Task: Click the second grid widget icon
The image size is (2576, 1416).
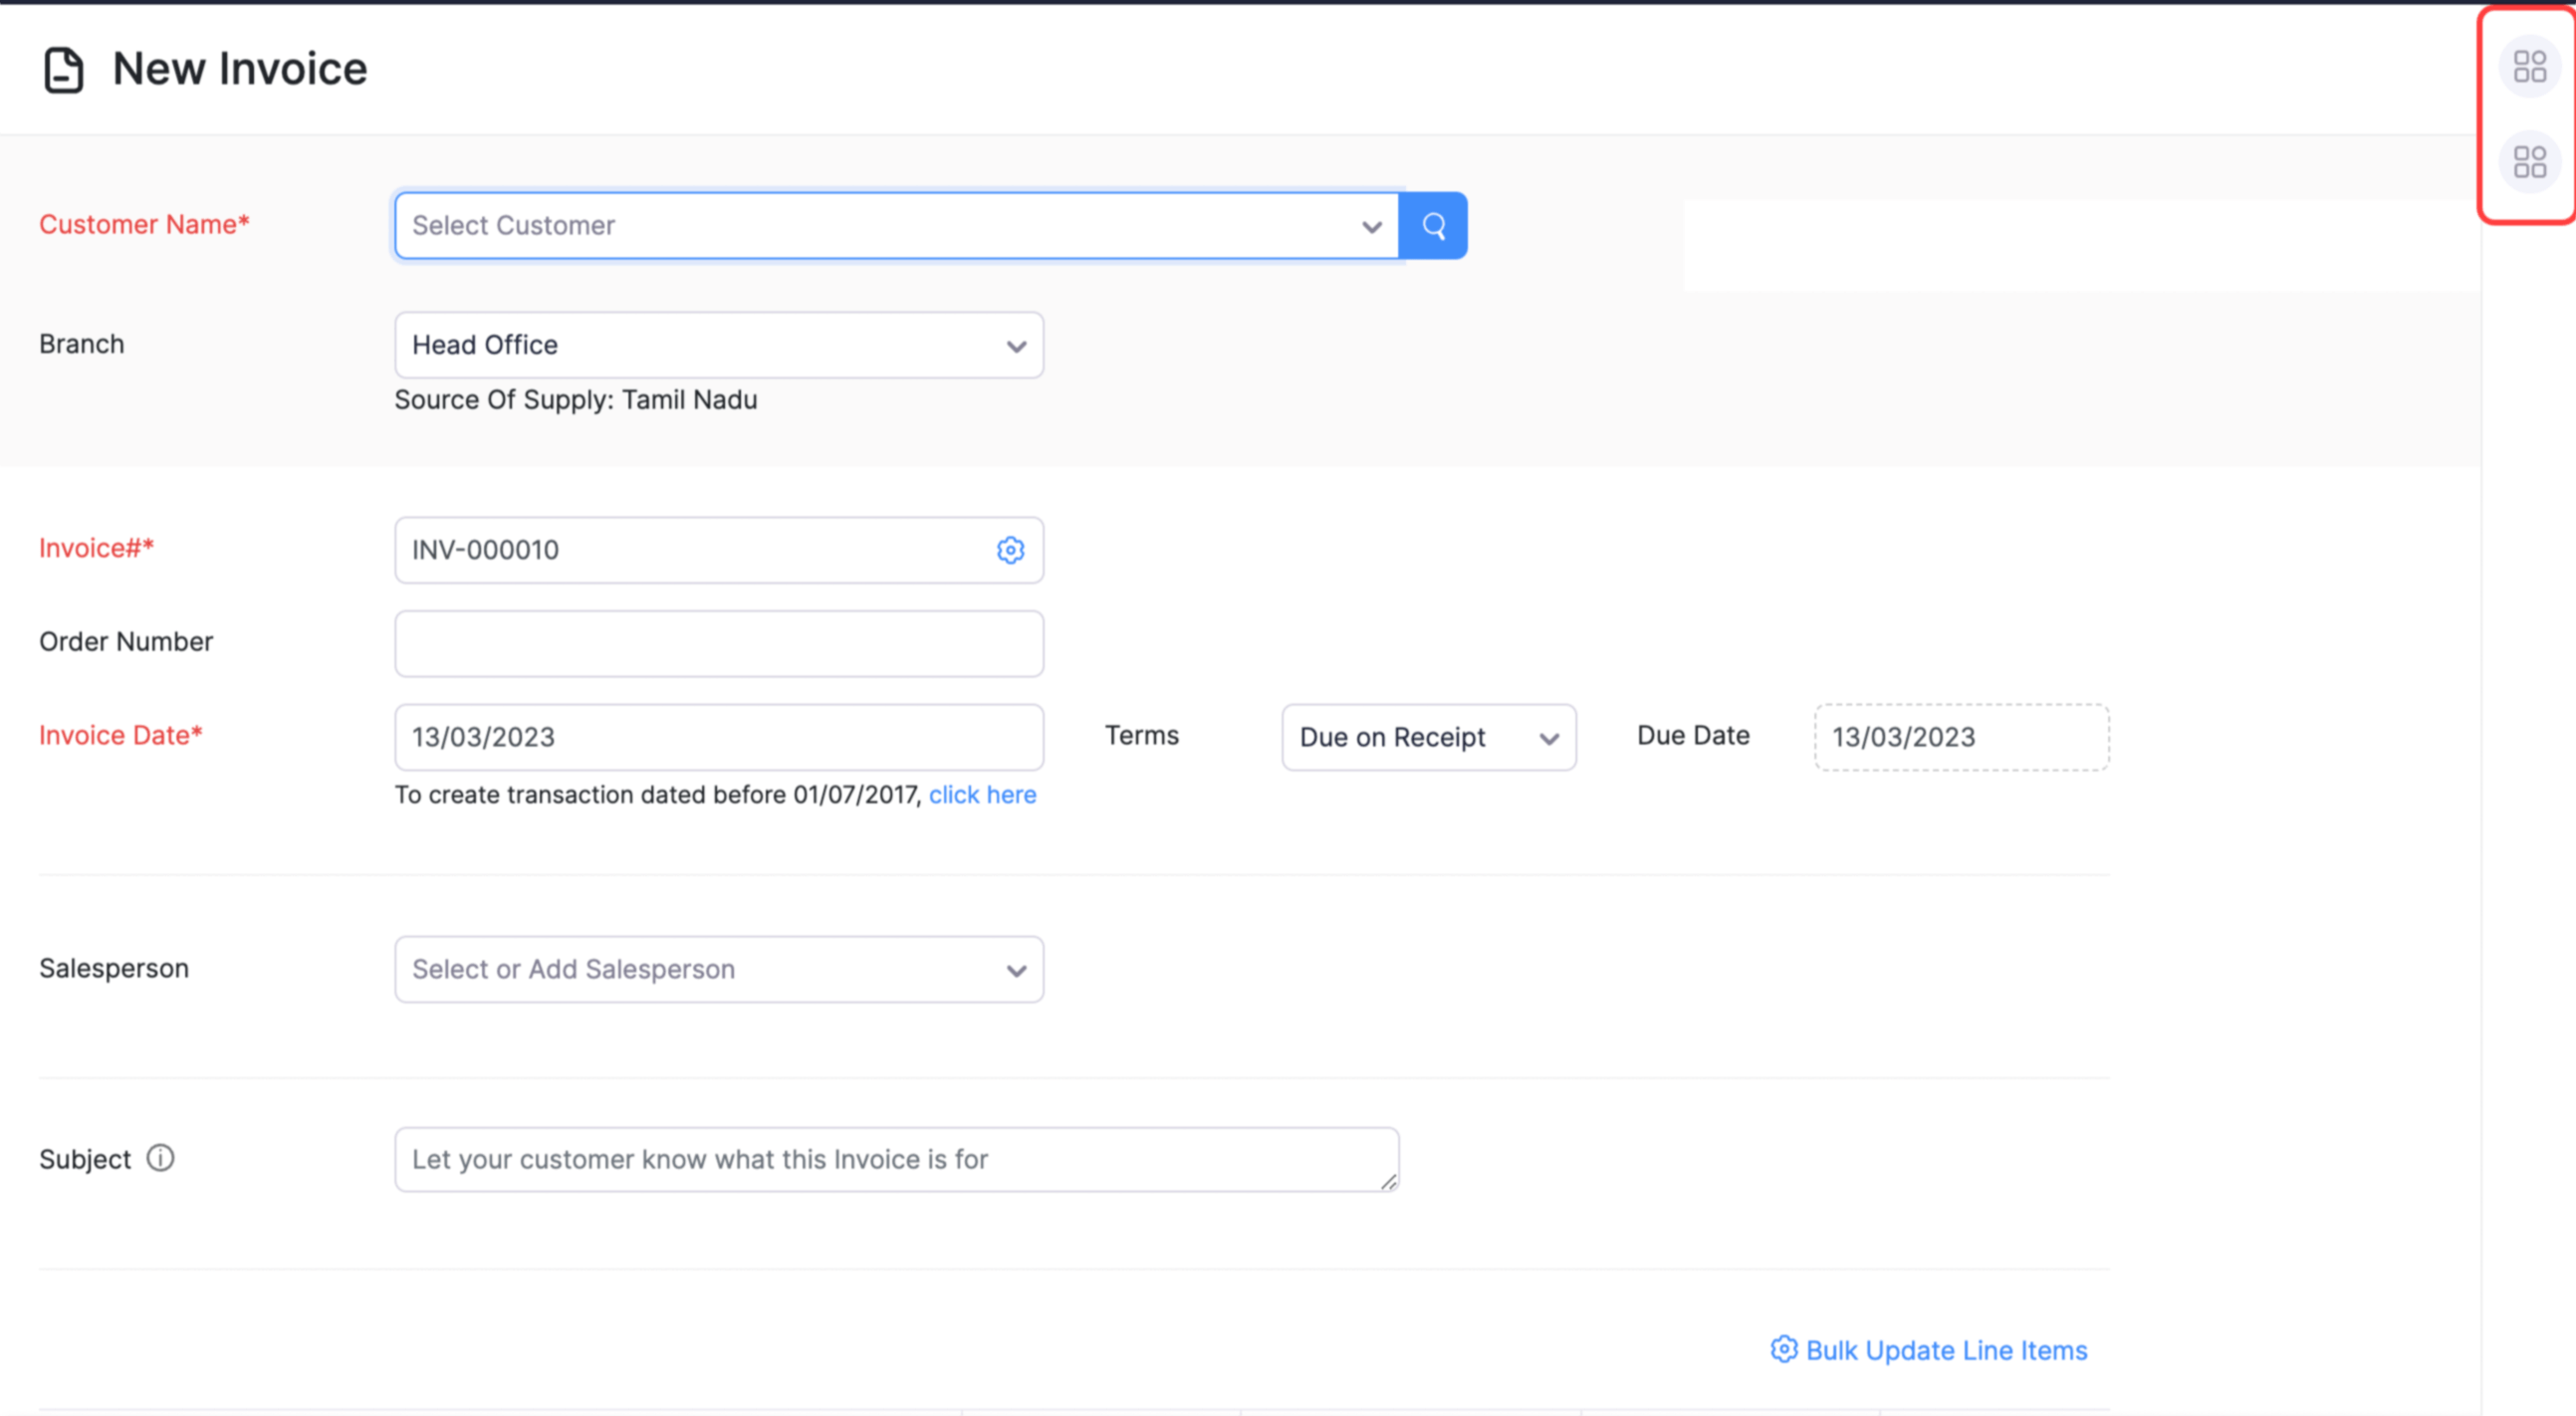Action: click(x=2529, y=162)
